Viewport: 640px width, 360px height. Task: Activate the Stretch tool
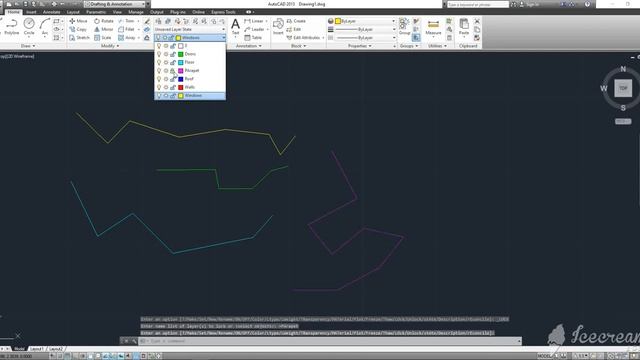79,38
